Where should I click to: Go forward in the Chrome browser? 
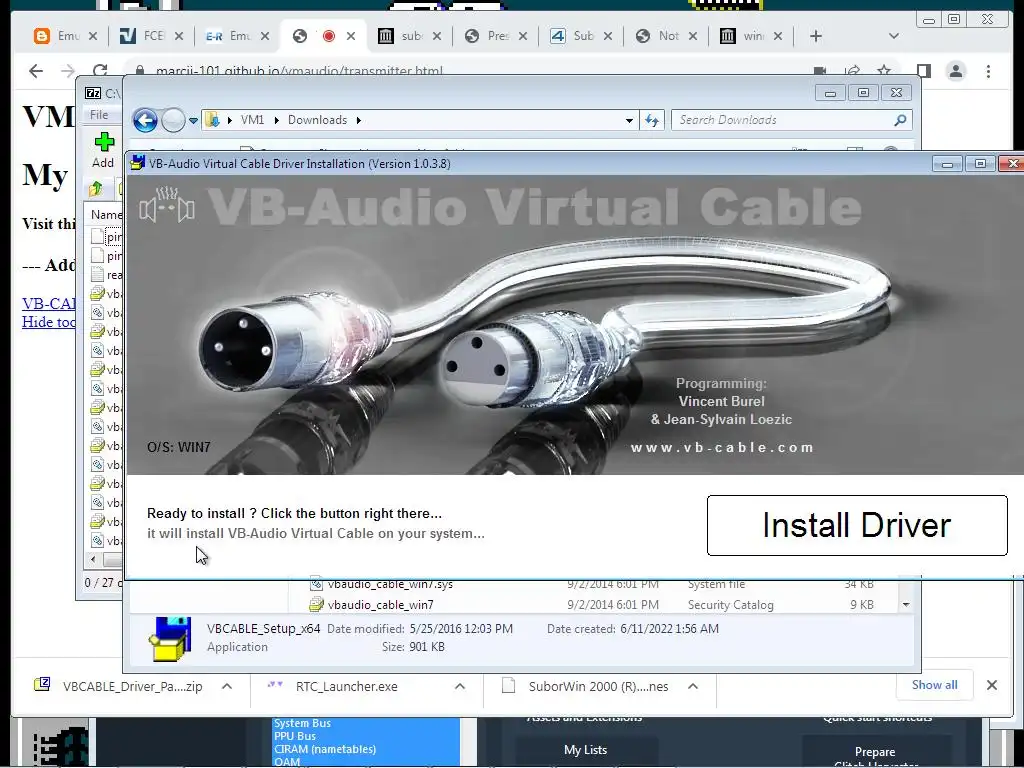pos(68,71)
